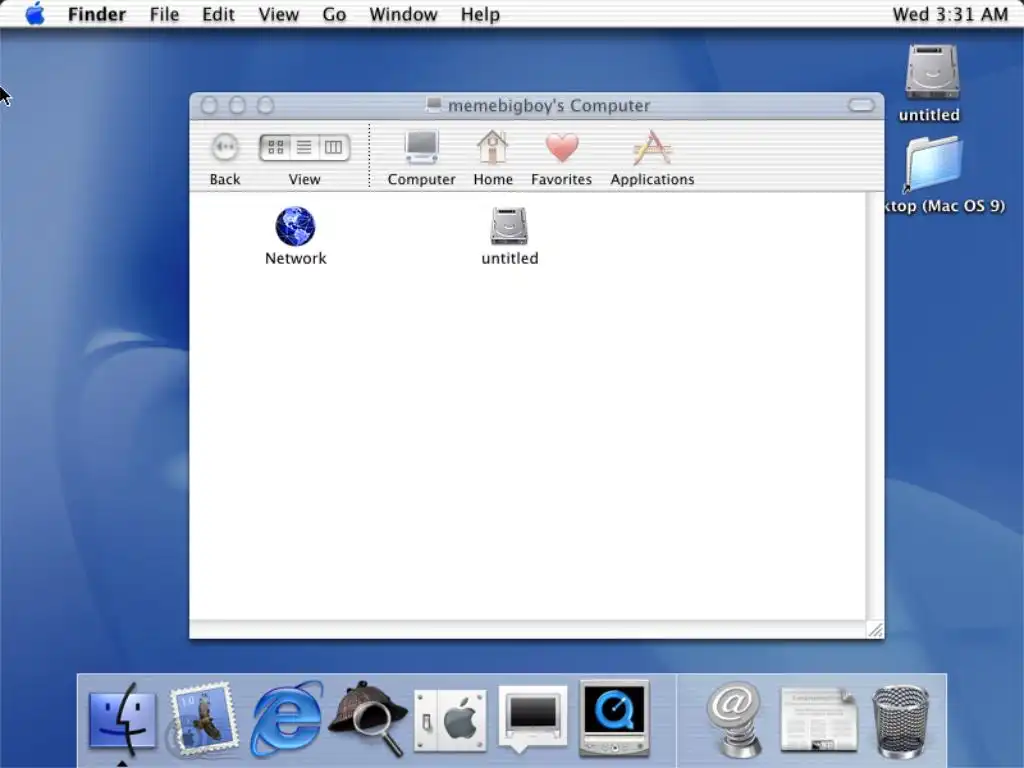Open the Window menu
Screen dimensions: 1024x768
(x=403, y=14)
